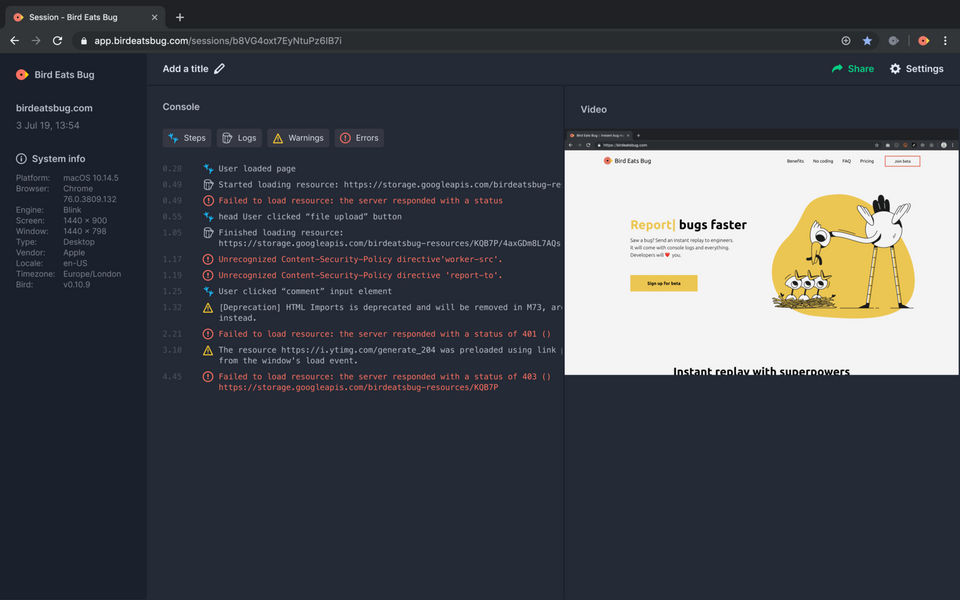Open a new browser tab

180,17
